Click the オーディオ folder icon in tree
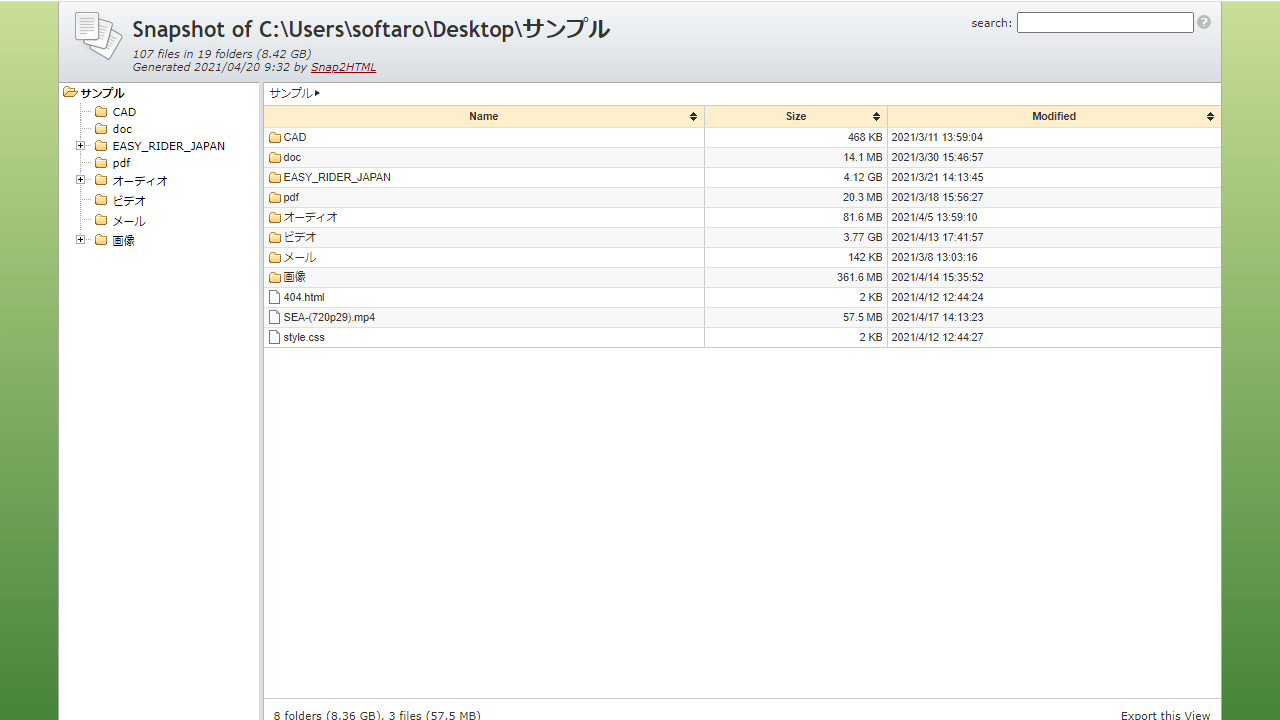 [101, 180]
